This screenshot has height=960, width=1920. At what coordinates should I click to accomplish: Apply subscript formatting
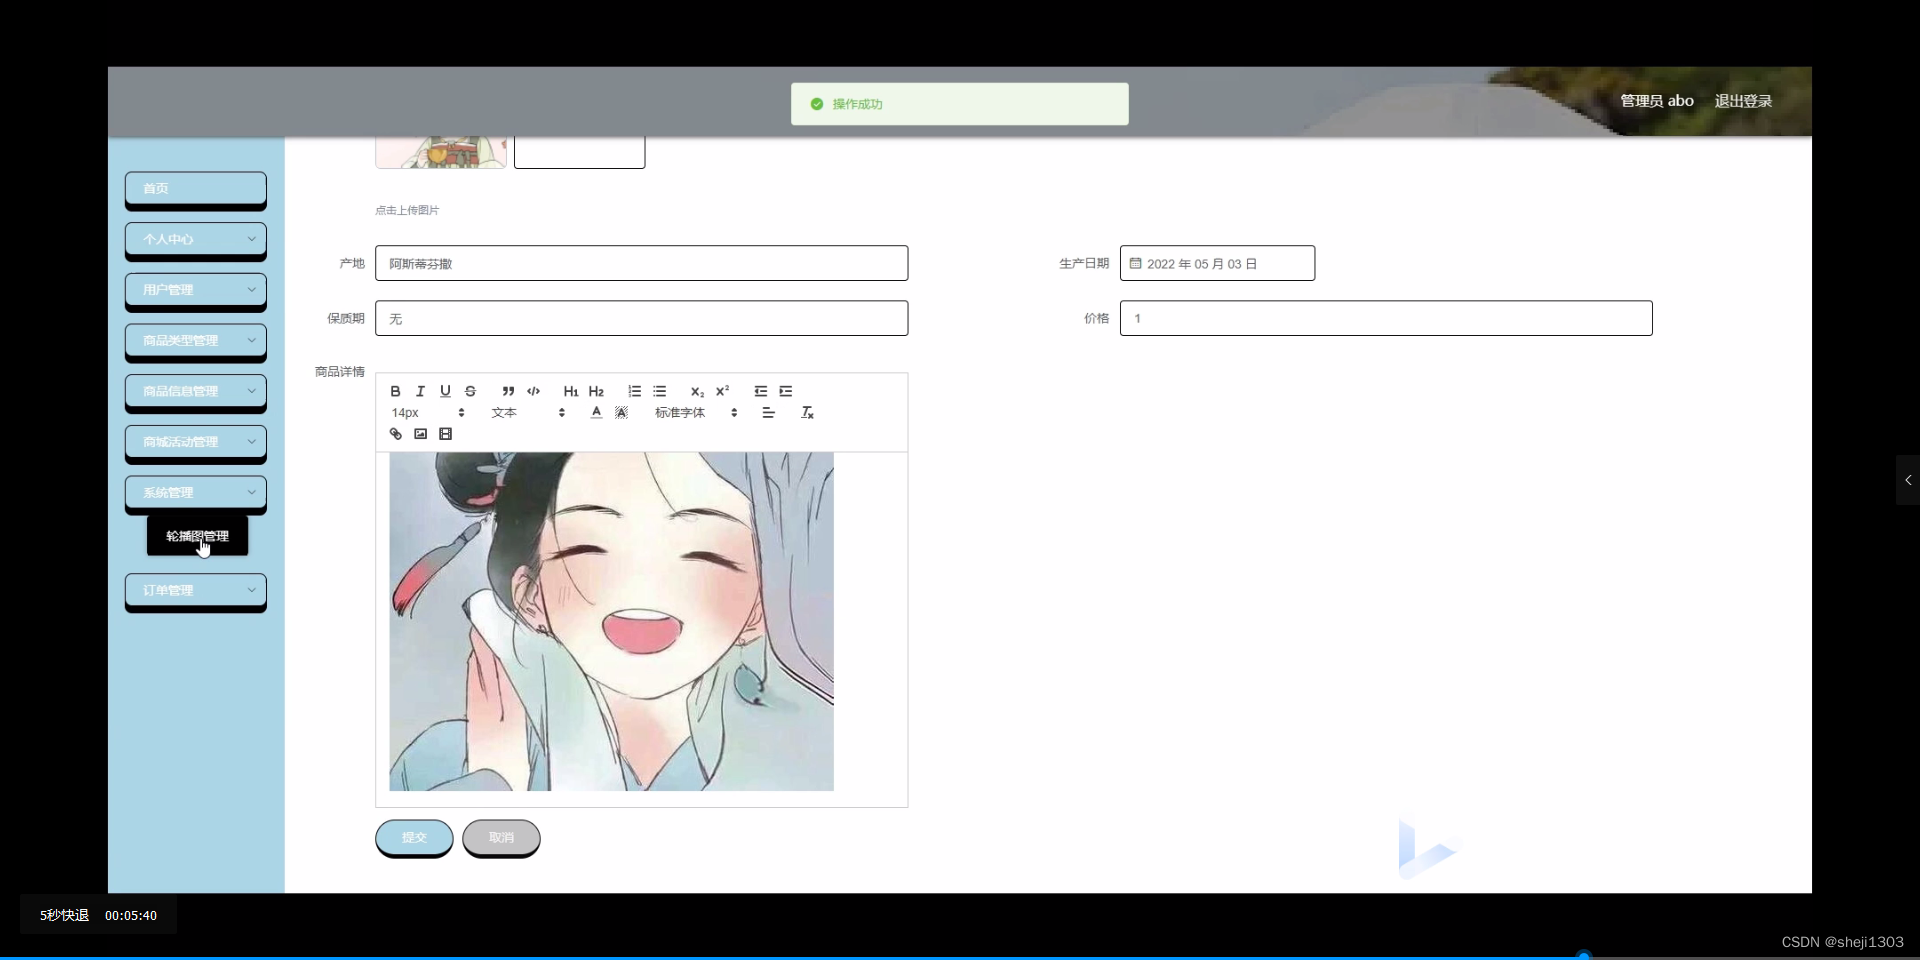point(697,391)
